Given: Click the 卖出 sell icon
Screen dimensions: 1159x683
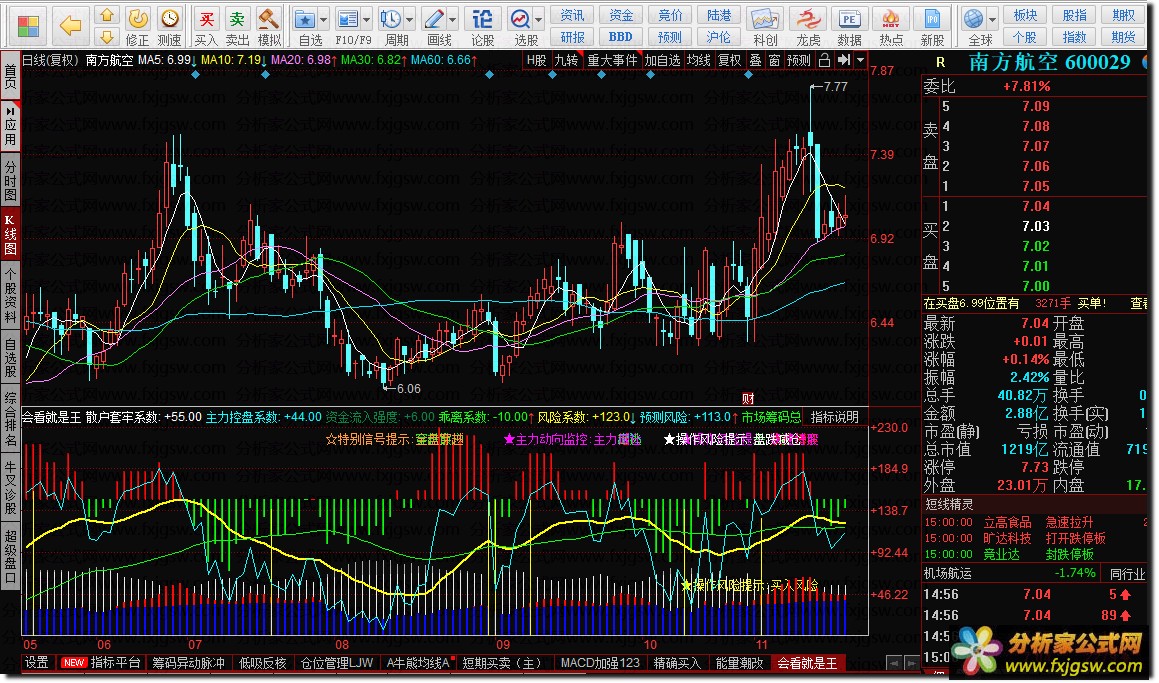Looking at the screenshot, I should pos(237,18).
